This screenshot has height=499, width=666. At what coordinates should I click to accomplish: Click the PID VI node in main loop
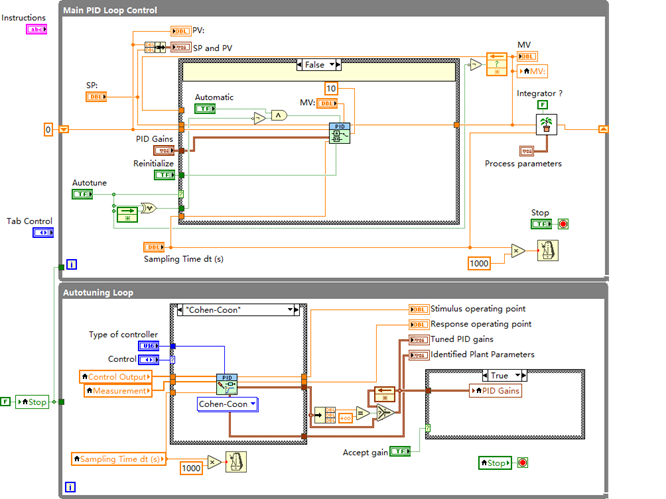click(x=340, y=134)
